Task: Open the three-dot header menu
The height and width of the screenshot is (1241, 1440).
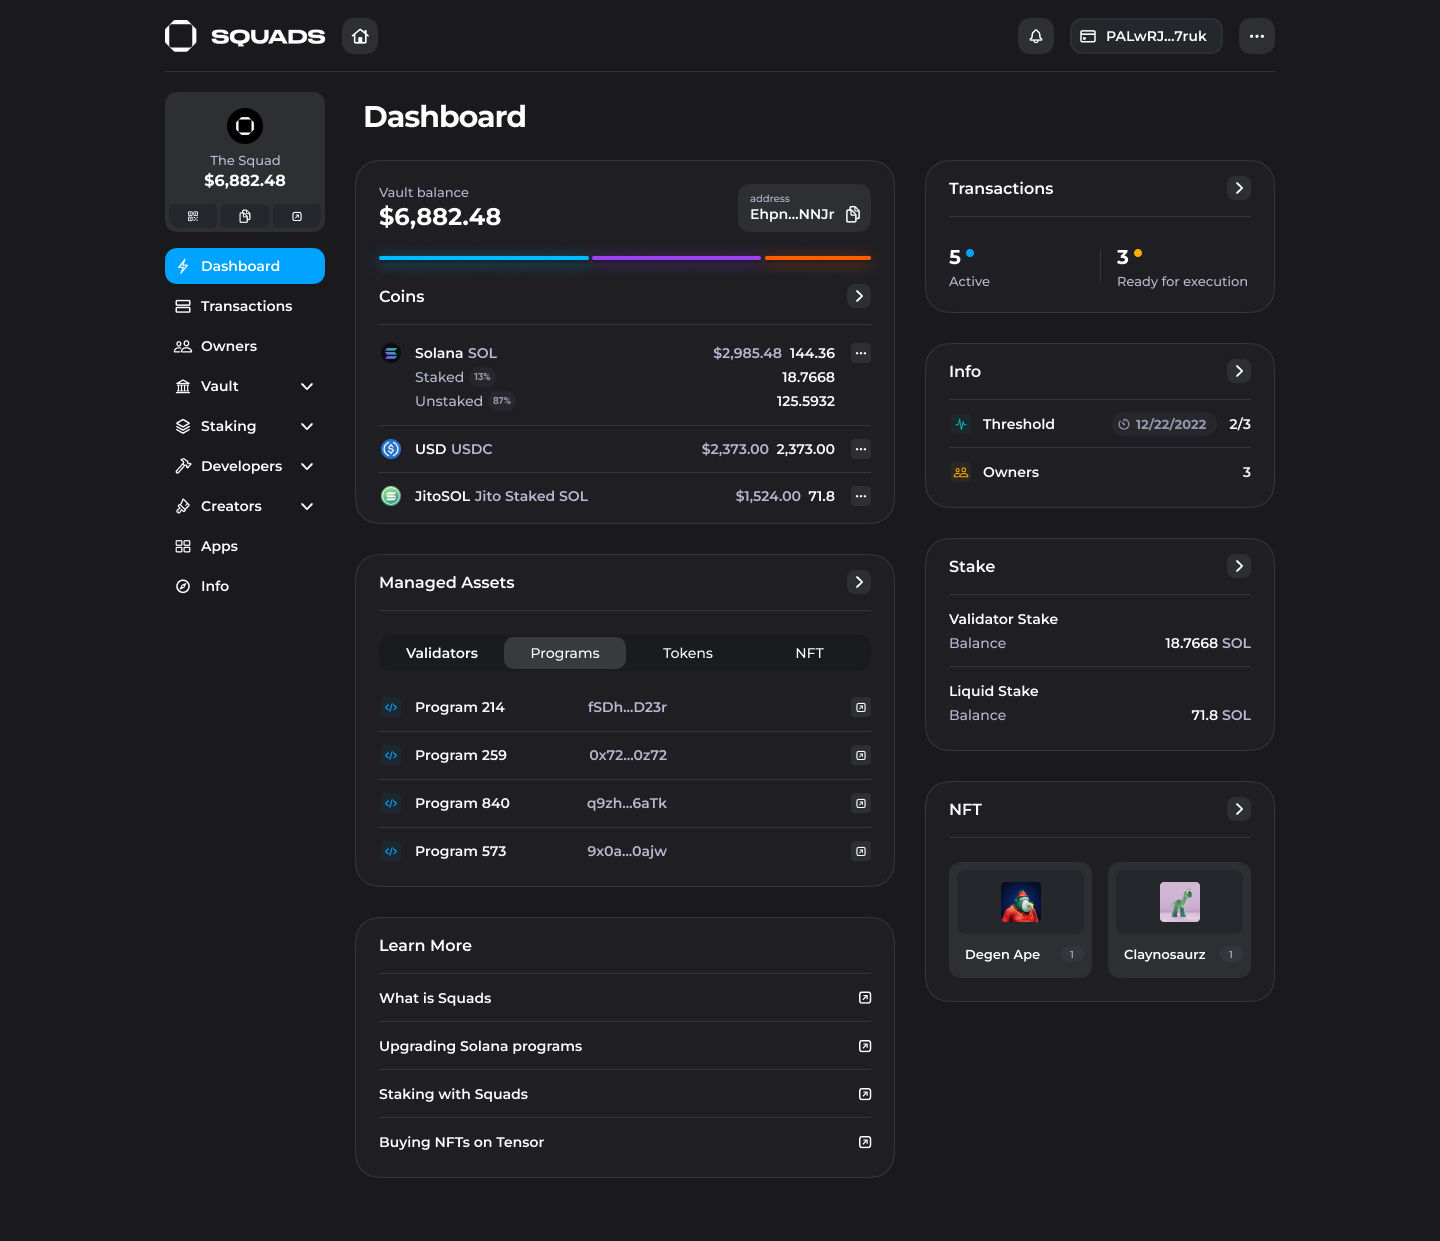Action: 1256,36
